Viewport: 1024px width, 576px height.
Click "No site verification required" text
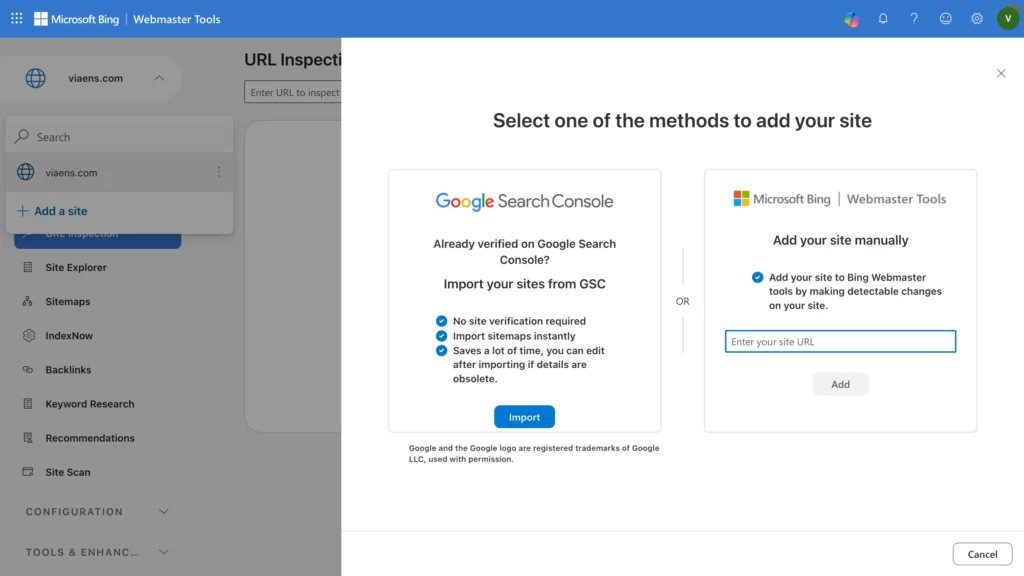(519, 321)
